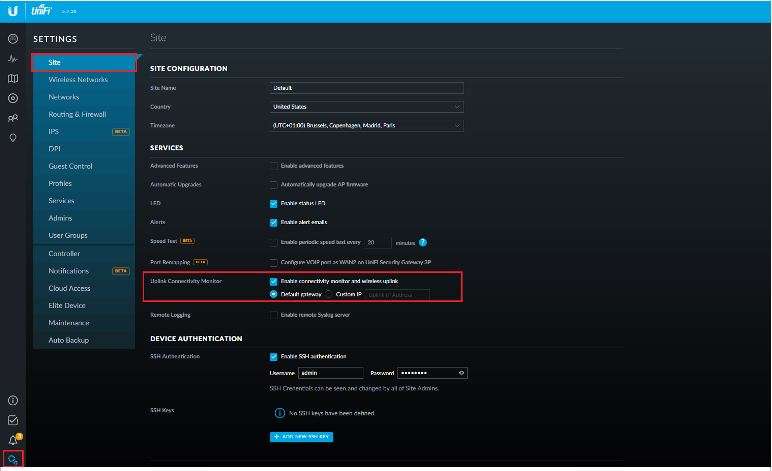Open the Clients icon in sidebar

(13, 118)
